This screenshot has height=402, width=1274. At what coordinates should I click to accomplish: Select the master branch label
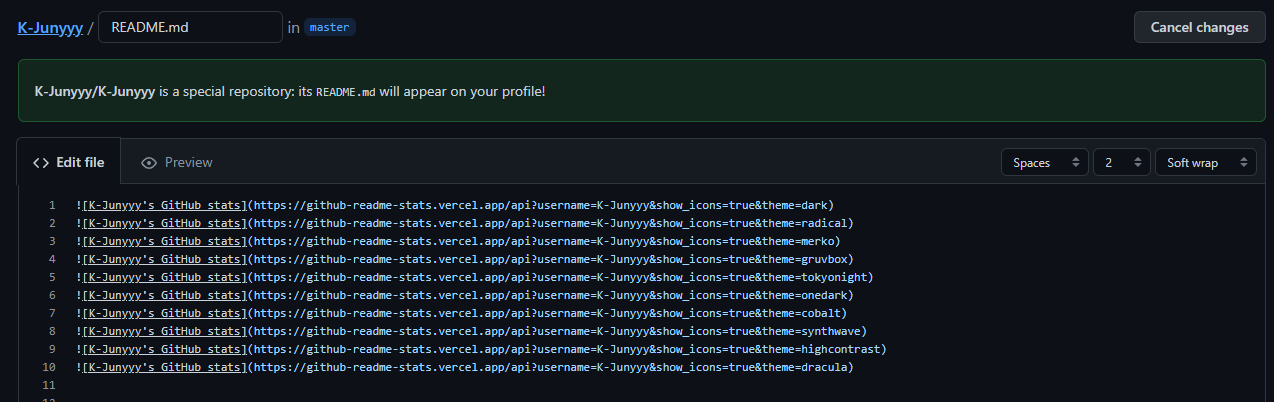point(330,27)
